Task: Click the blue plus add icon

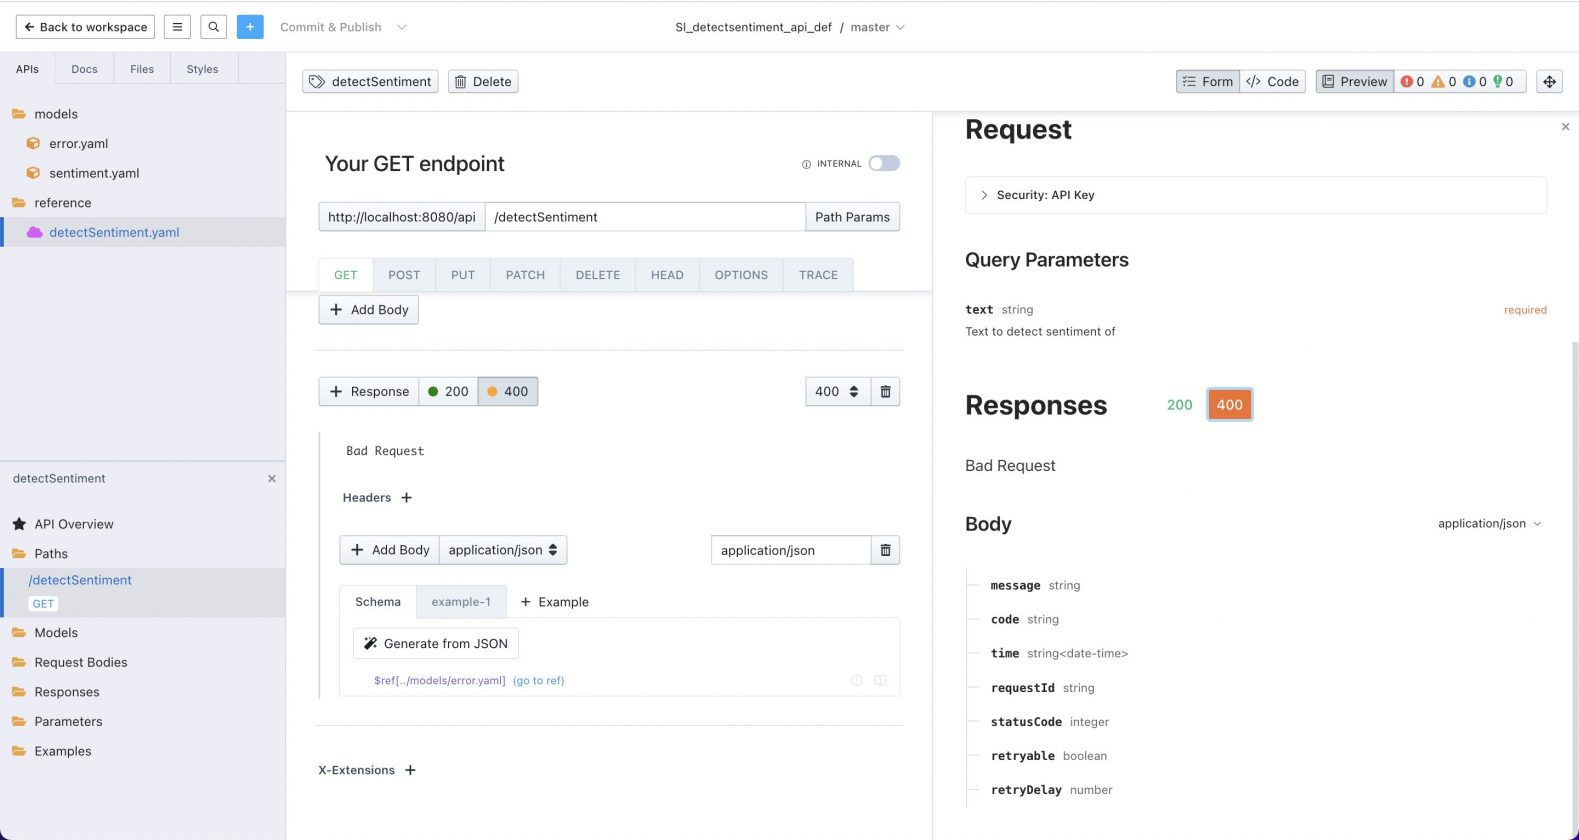Action: pos(250,27)
